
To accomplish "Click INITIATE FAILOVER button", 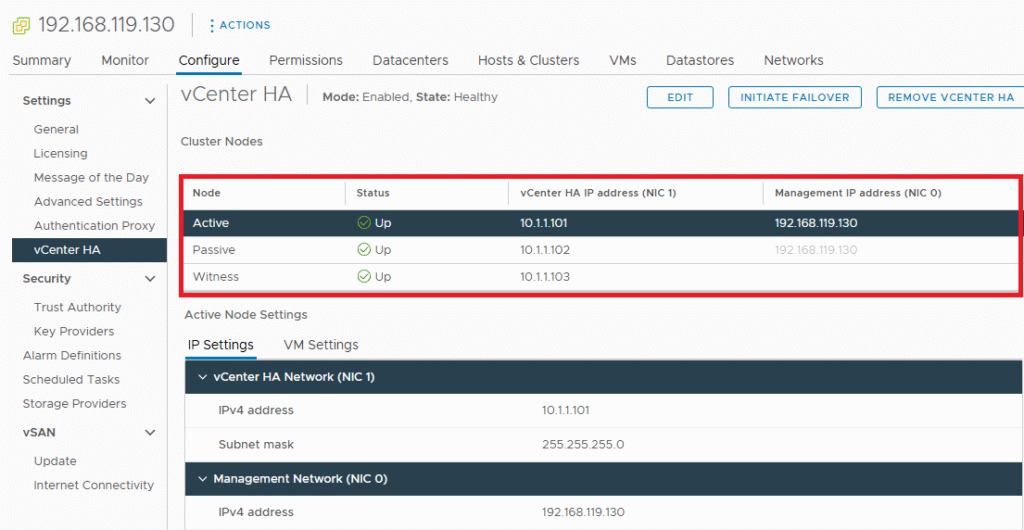I will point(795,97).
